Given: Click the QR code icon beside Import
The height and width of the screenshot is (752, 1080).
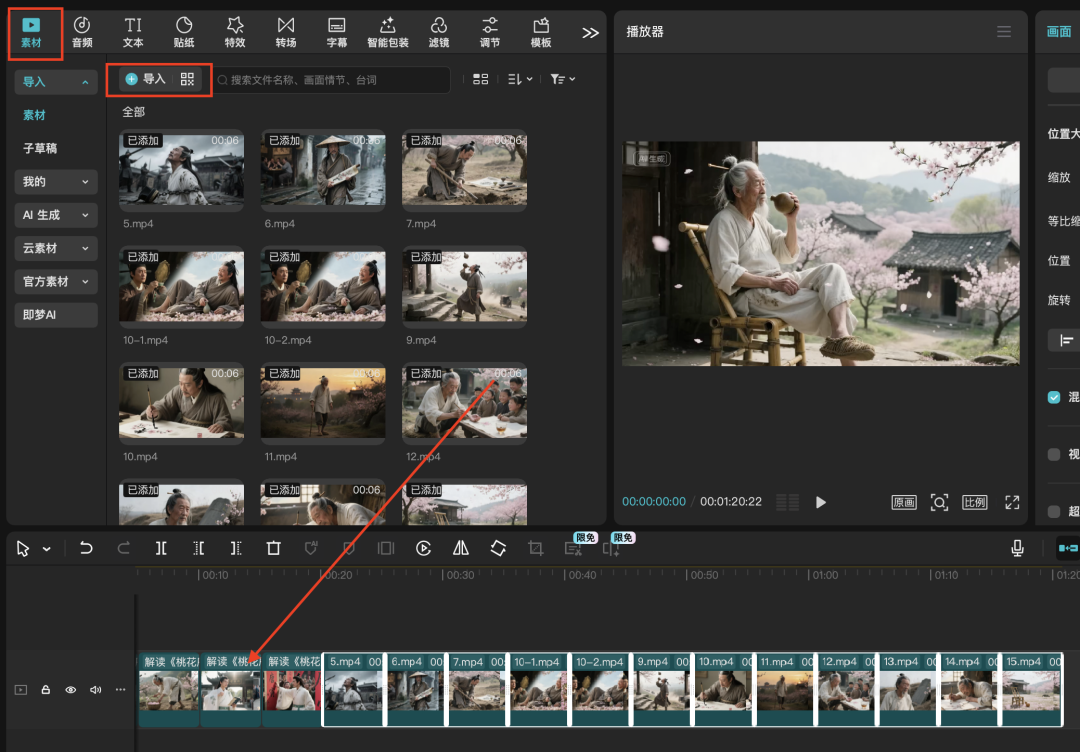Looking at the screenshot, I should (187, 79).
